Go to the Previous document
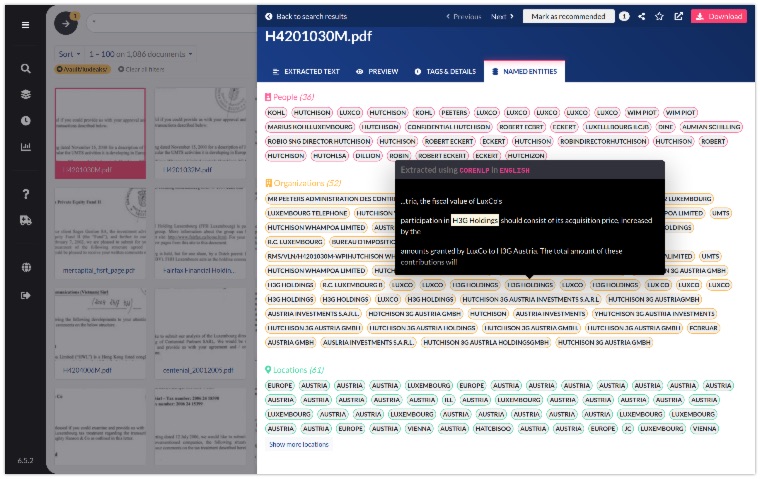 coord(463,16)
